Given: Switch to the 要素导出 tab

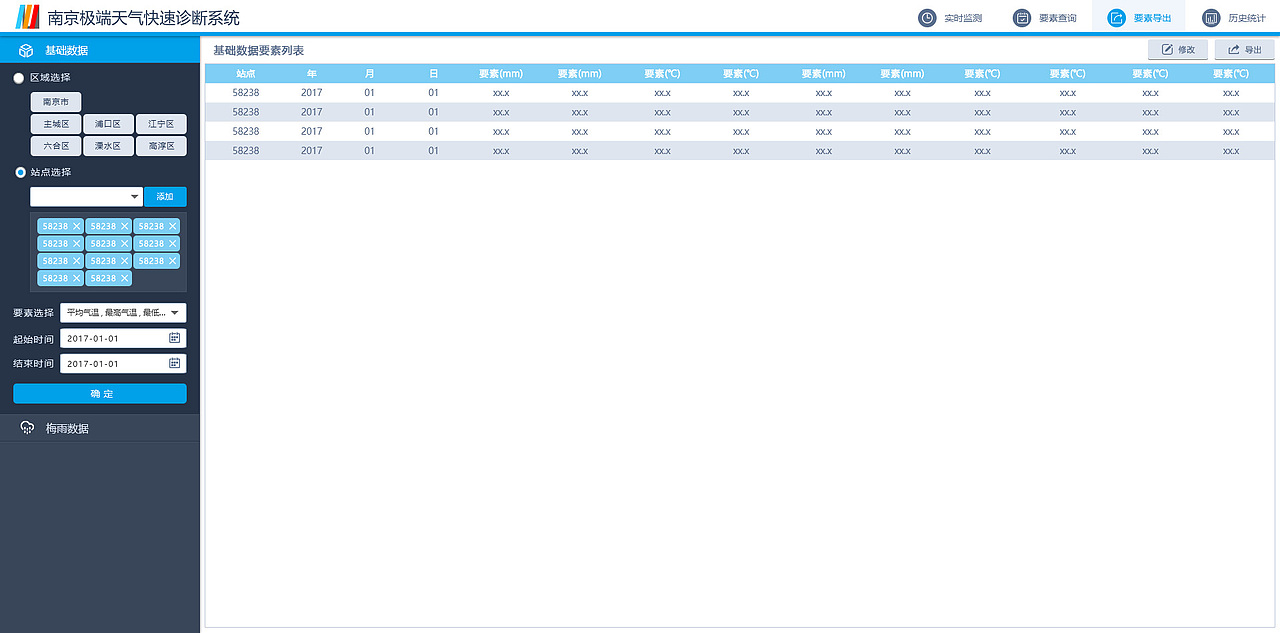Looking at the screenshot, I should click(x=1139, y=18).
